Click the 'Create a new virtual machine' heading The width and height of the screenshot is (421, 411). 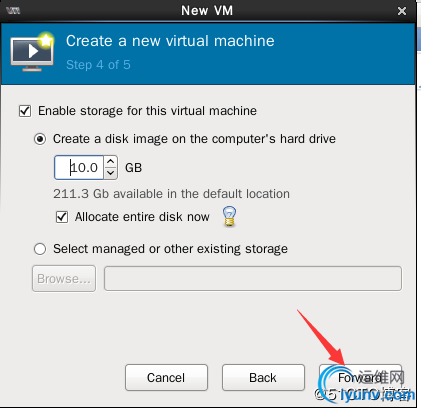(x=170, y=41)
